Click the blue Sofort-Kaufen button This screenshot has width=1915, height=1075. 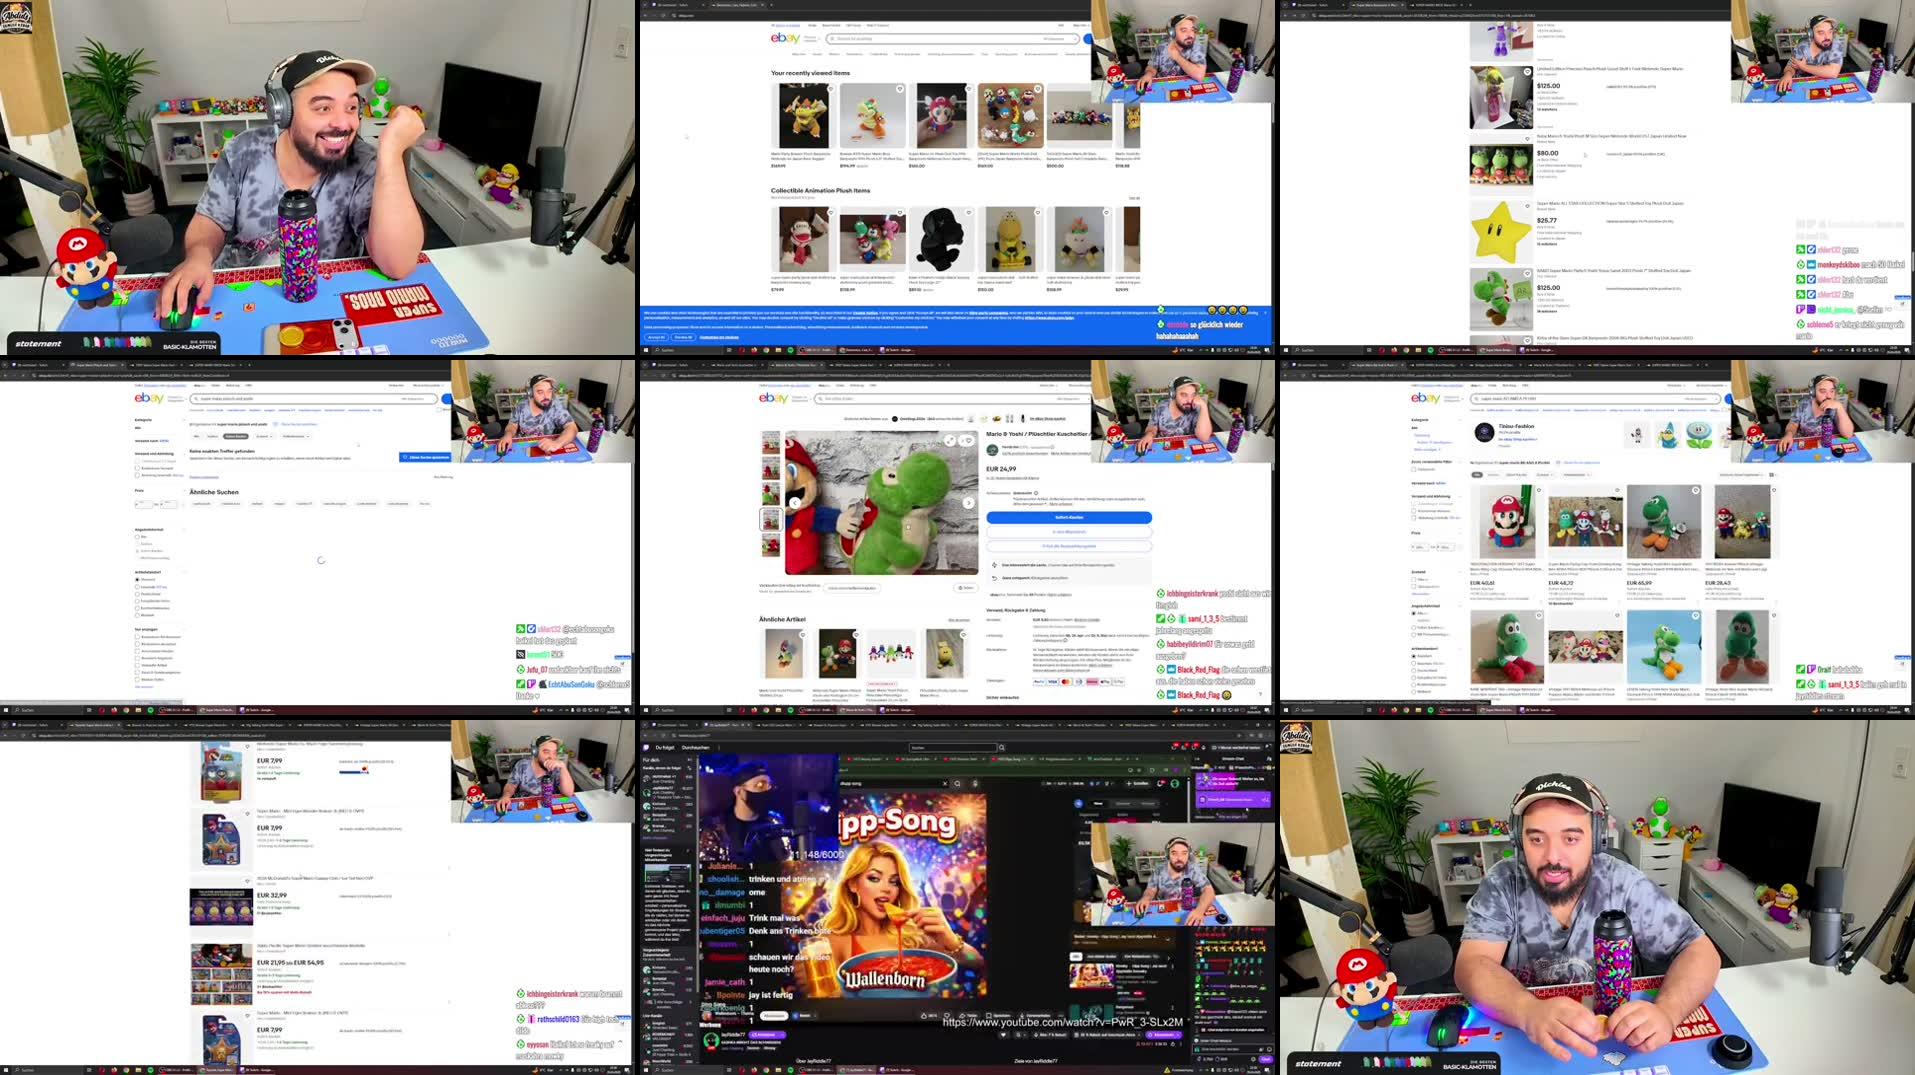coord(1068,517)
